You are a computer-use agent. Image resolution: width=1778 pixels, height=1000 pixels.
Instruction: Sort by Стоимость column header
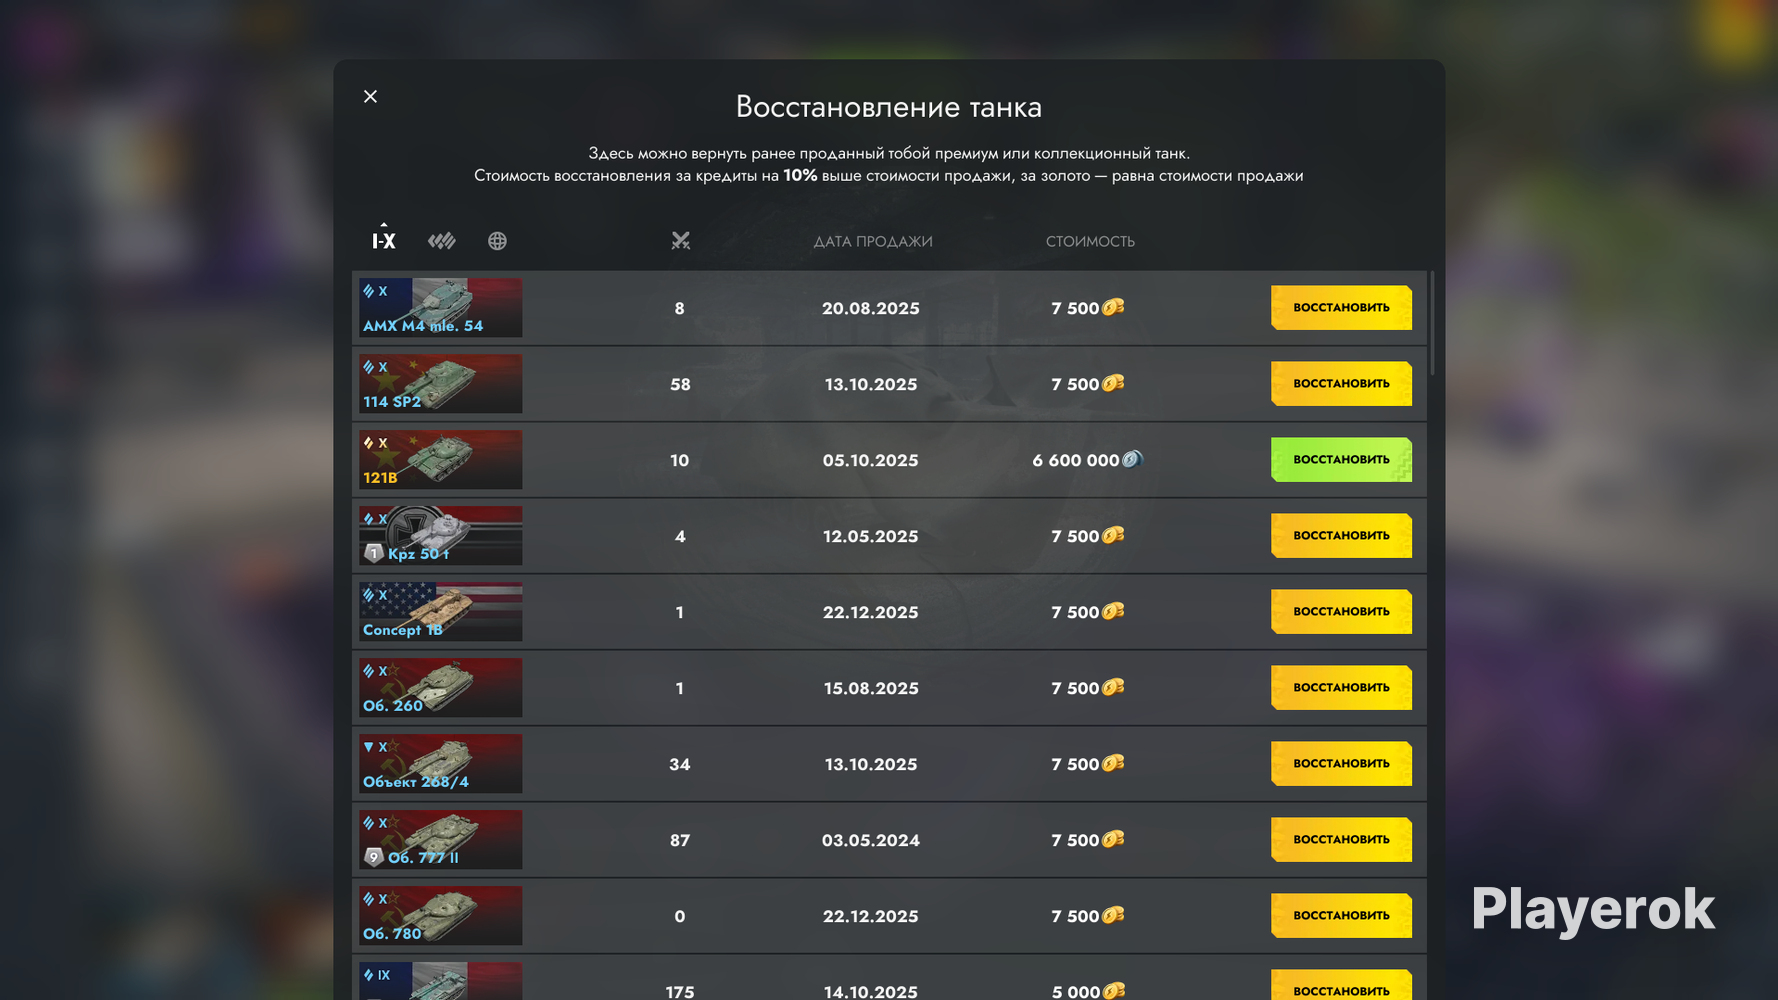click(x=1090, y=241)
